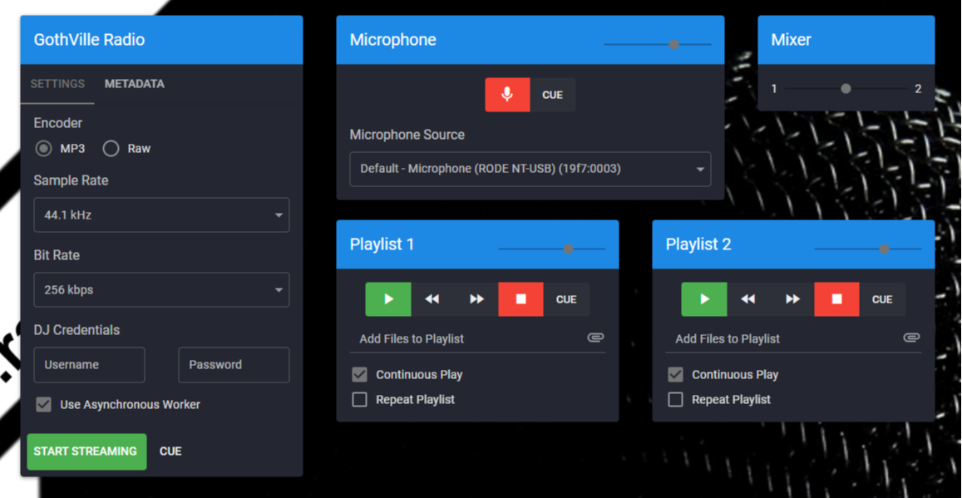Click Playlist 1's paperclip attach icon

[596, 337]
